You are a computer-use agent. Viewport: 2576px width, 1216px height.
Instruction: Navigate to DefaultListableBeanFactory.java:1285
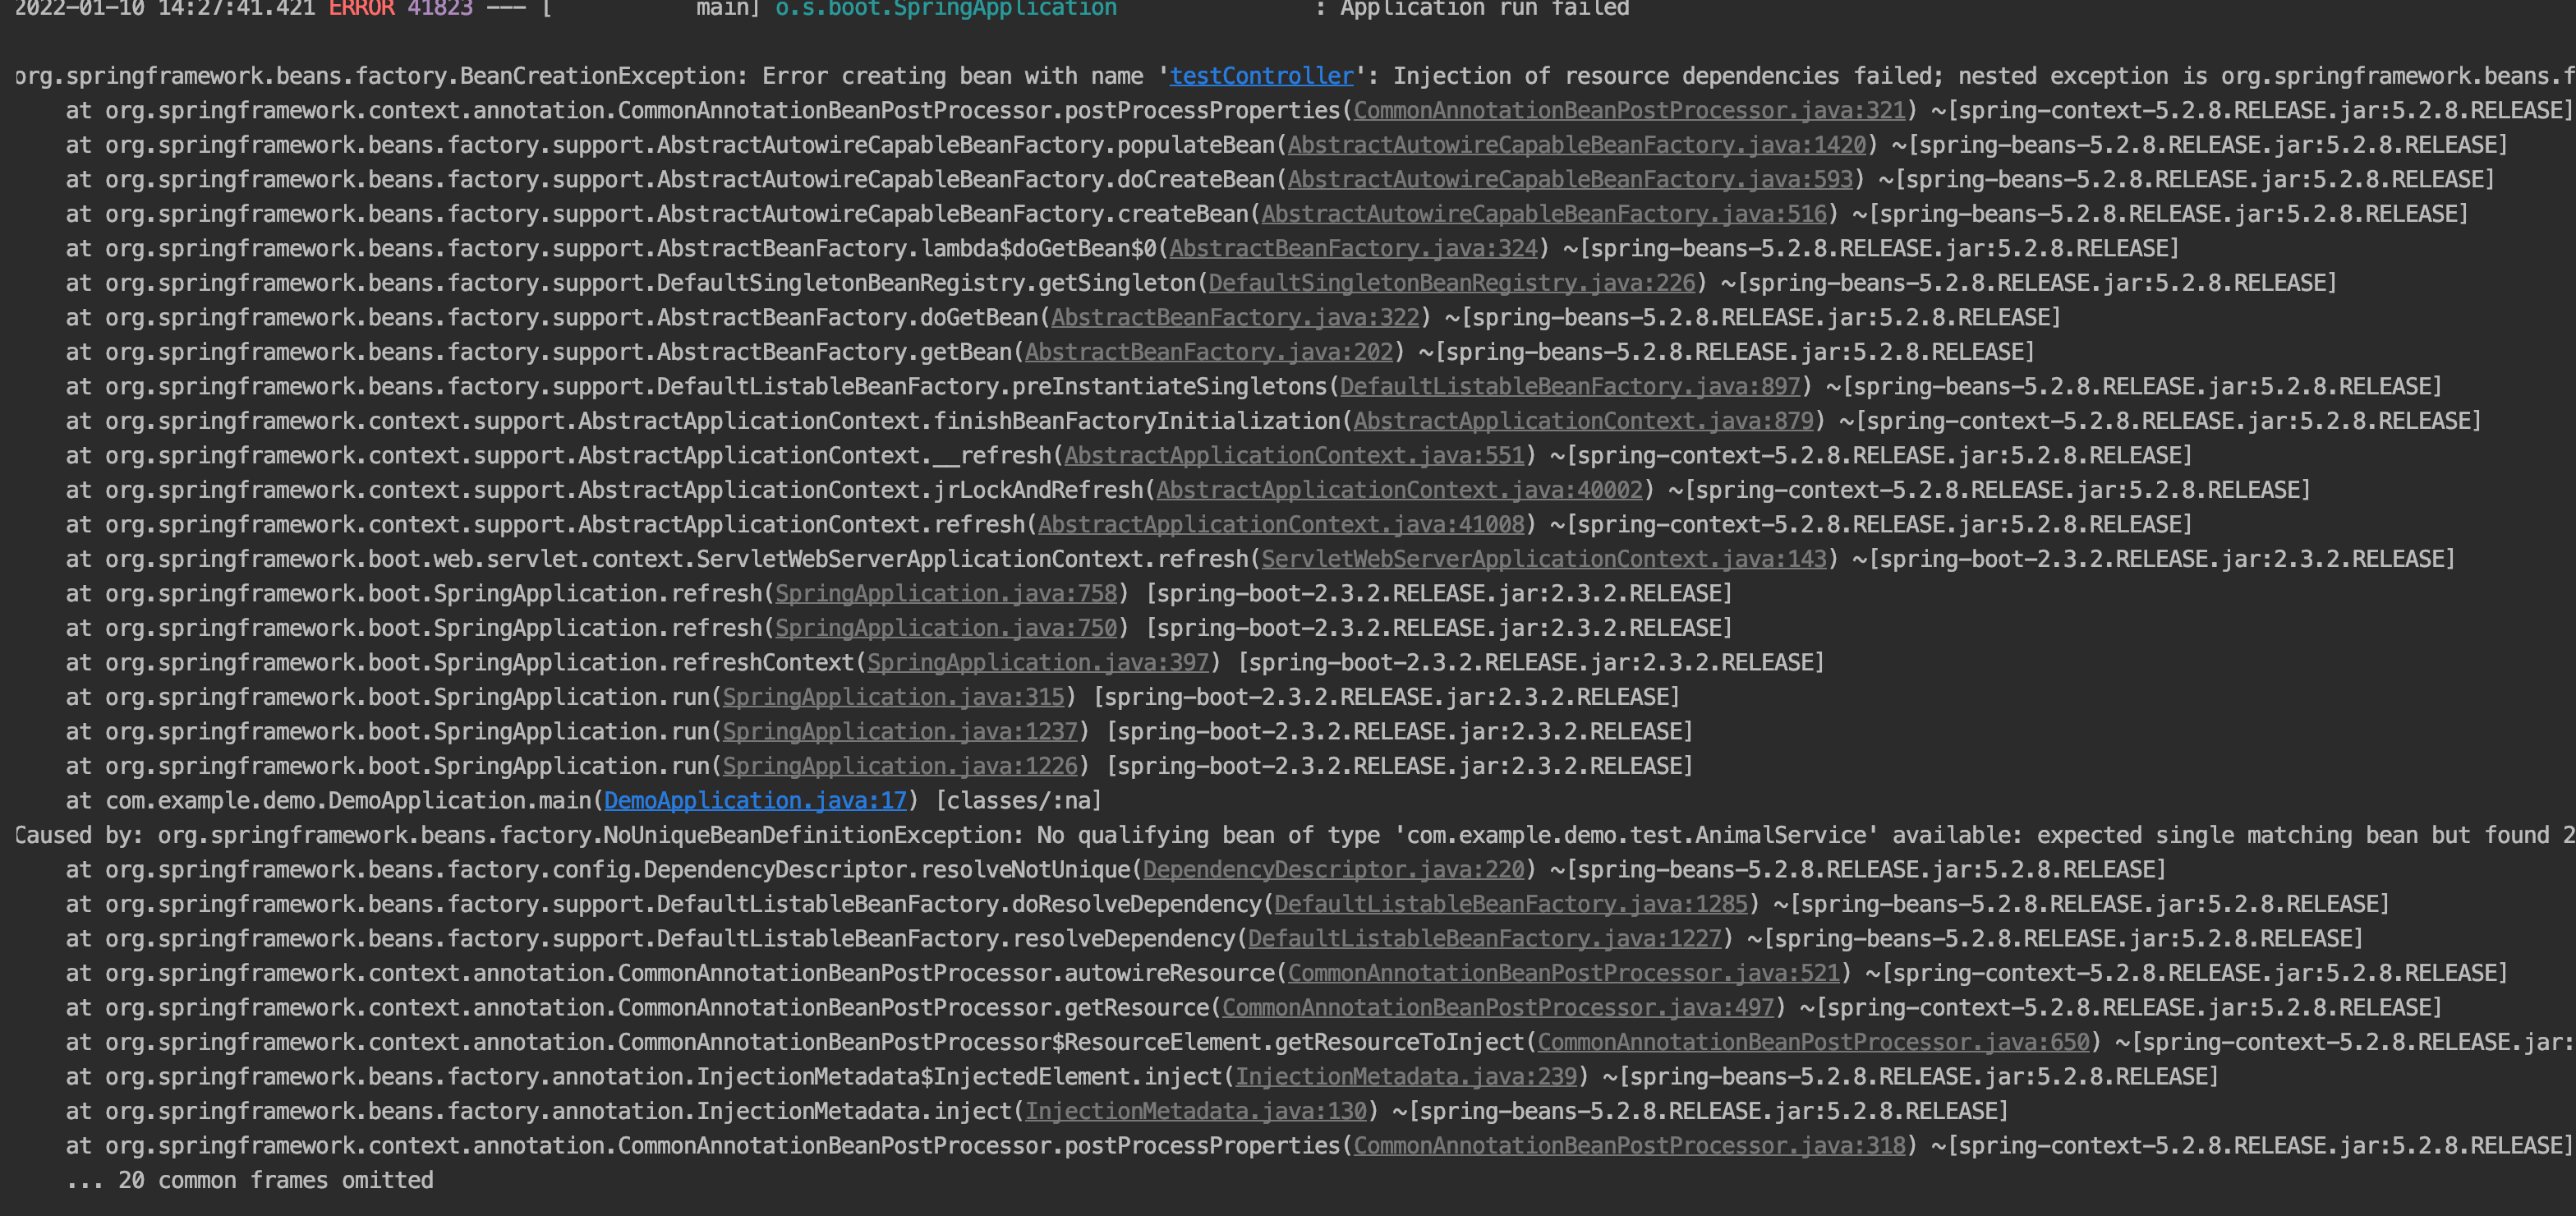pos(1510,904)
